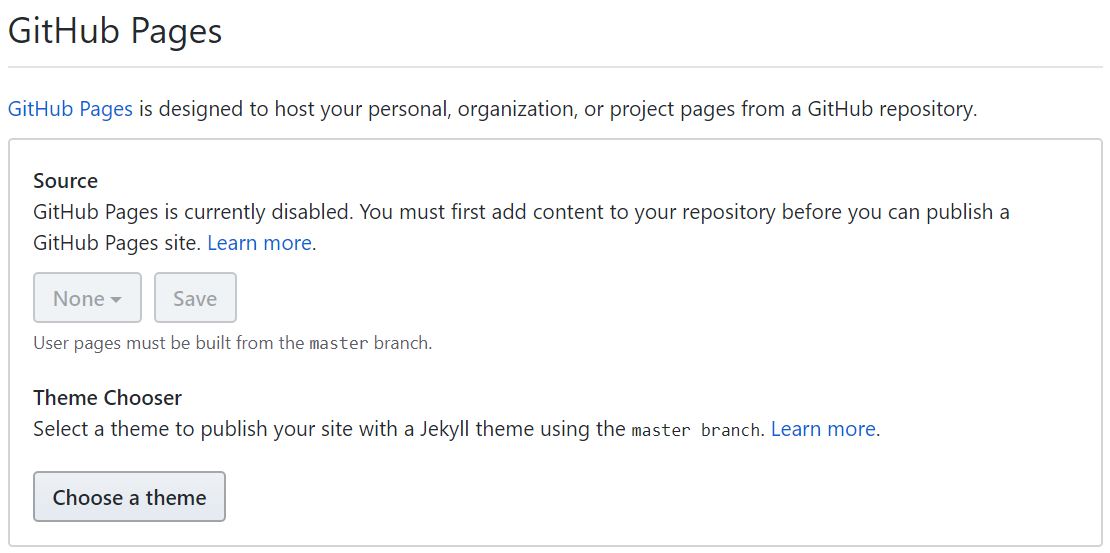
Task: Open the None source branch dropdown
Action: click(x=87, y=298)
